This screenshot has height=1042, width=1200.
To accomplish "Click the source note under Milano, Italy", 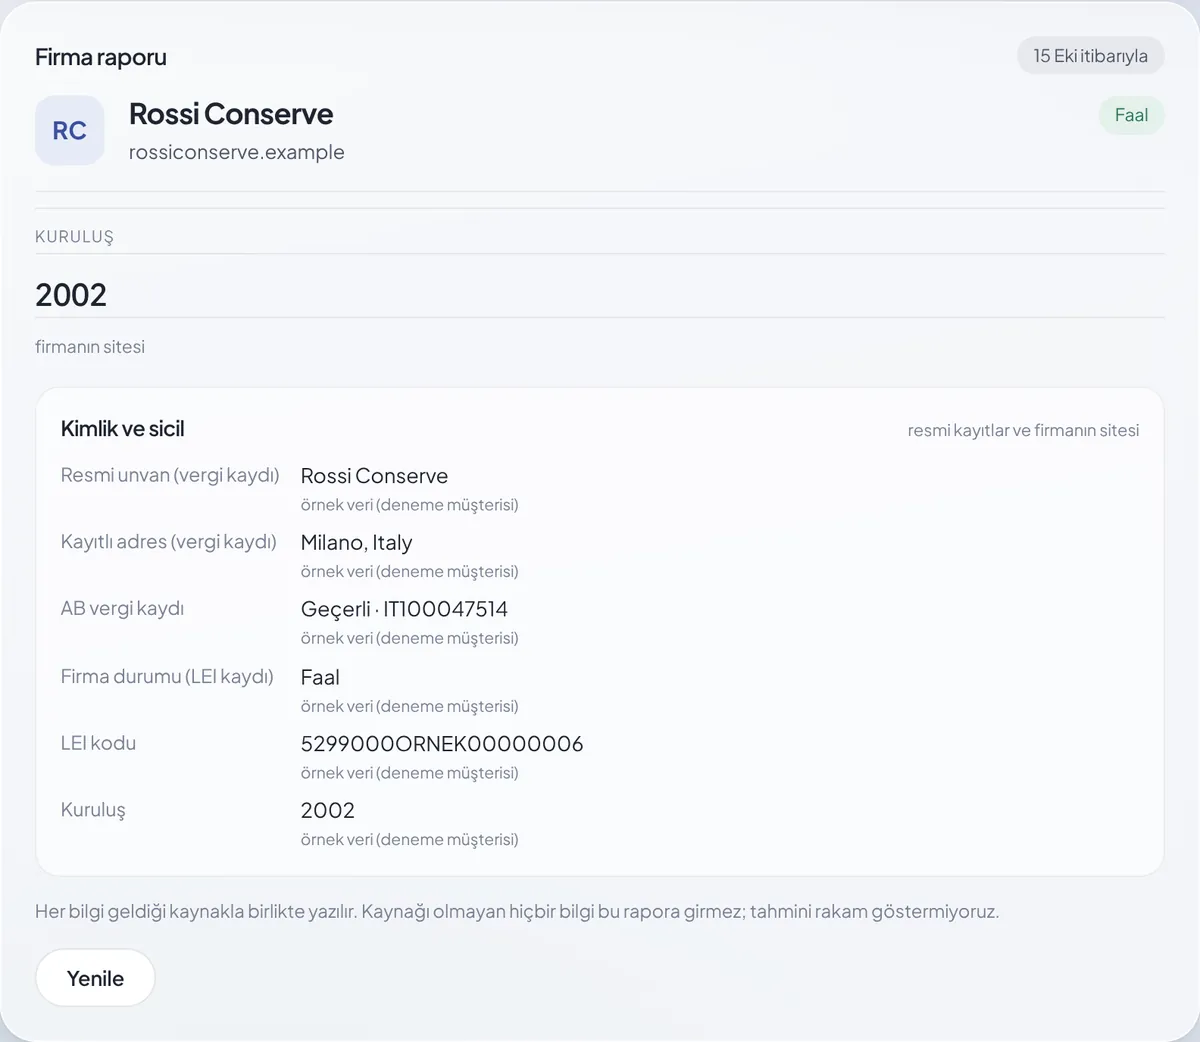I will coord(409,572).
